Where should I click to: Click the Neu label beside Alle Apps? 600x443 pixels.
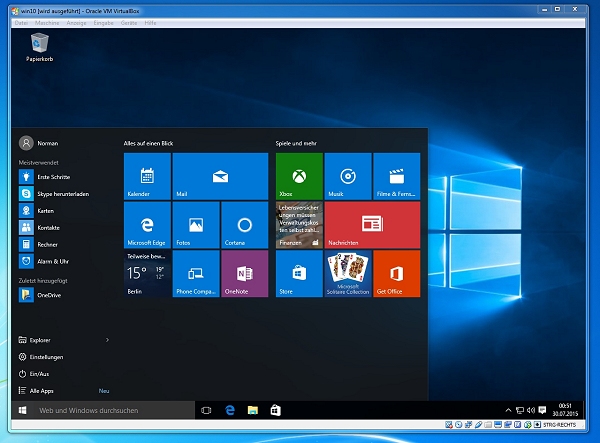tap(104, 391)
